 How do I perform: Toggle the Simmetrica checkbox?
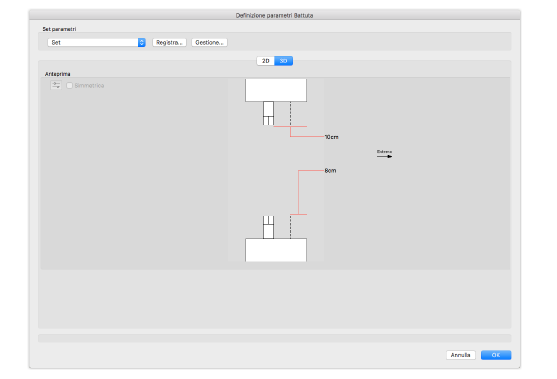[x=70, y=86]
